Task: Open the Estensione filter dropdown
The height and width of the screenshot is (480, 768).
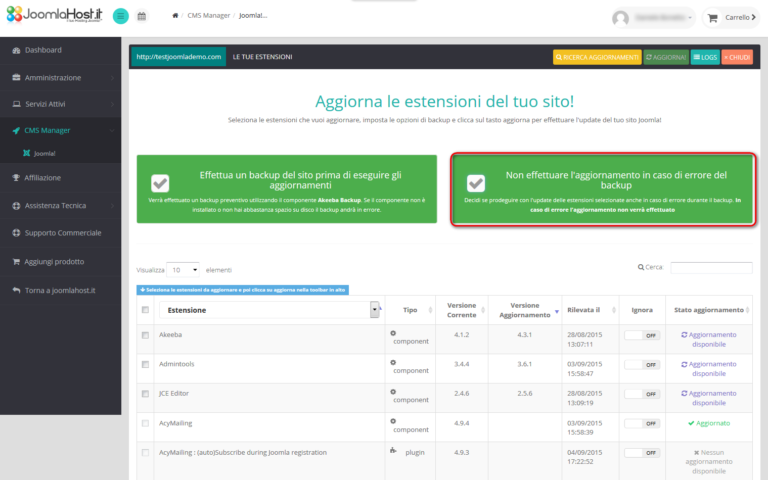Action: point(375,310)
